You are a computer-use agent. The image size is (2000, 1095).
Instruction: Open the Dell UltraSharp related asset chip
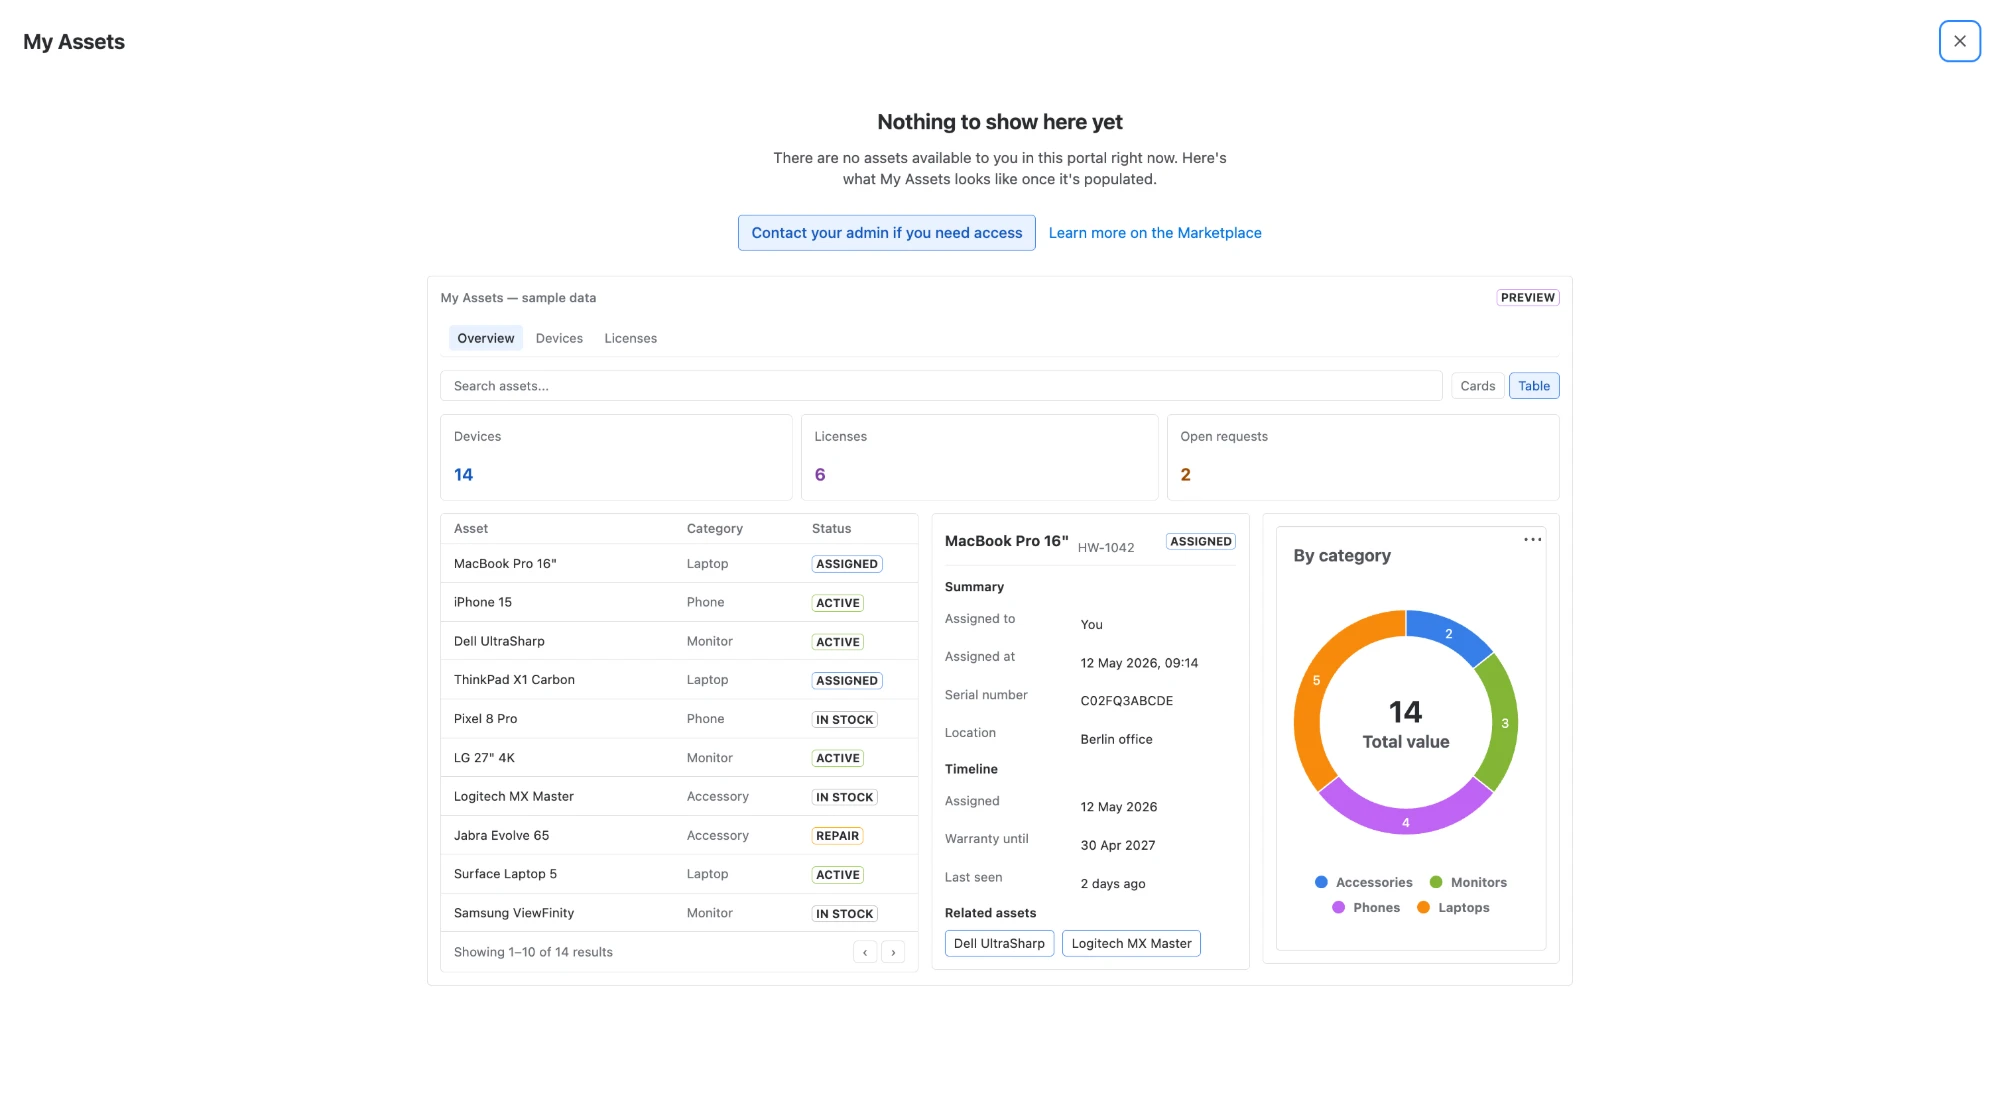click(x=998, y=943)
